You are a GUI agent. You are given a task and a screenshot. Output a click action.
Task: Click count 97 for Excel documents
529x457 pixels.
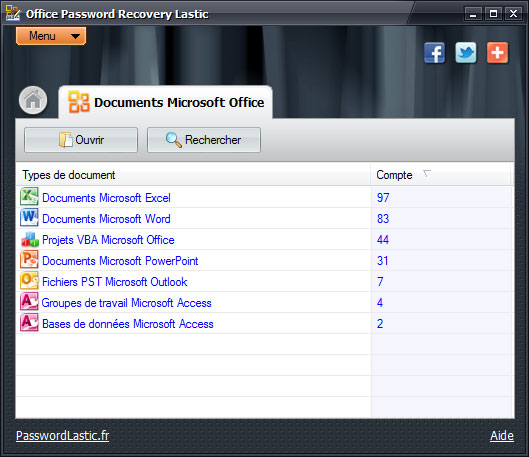coord(383,198)
